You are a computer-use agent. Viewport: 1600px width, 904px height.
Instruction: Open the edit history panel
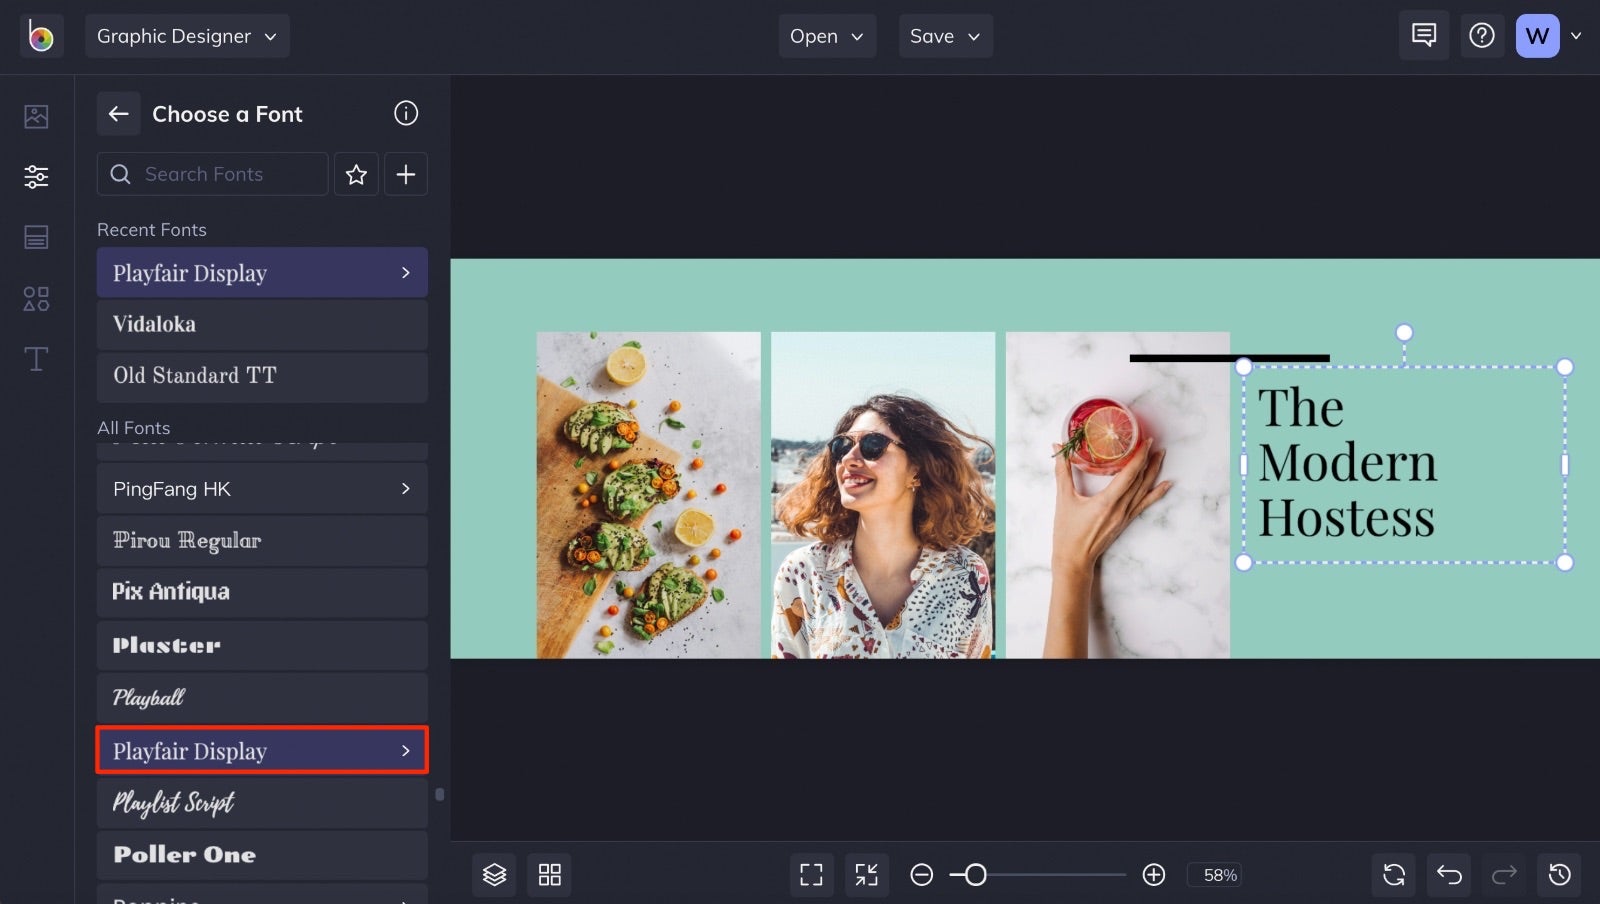(x=1557, y=874)
